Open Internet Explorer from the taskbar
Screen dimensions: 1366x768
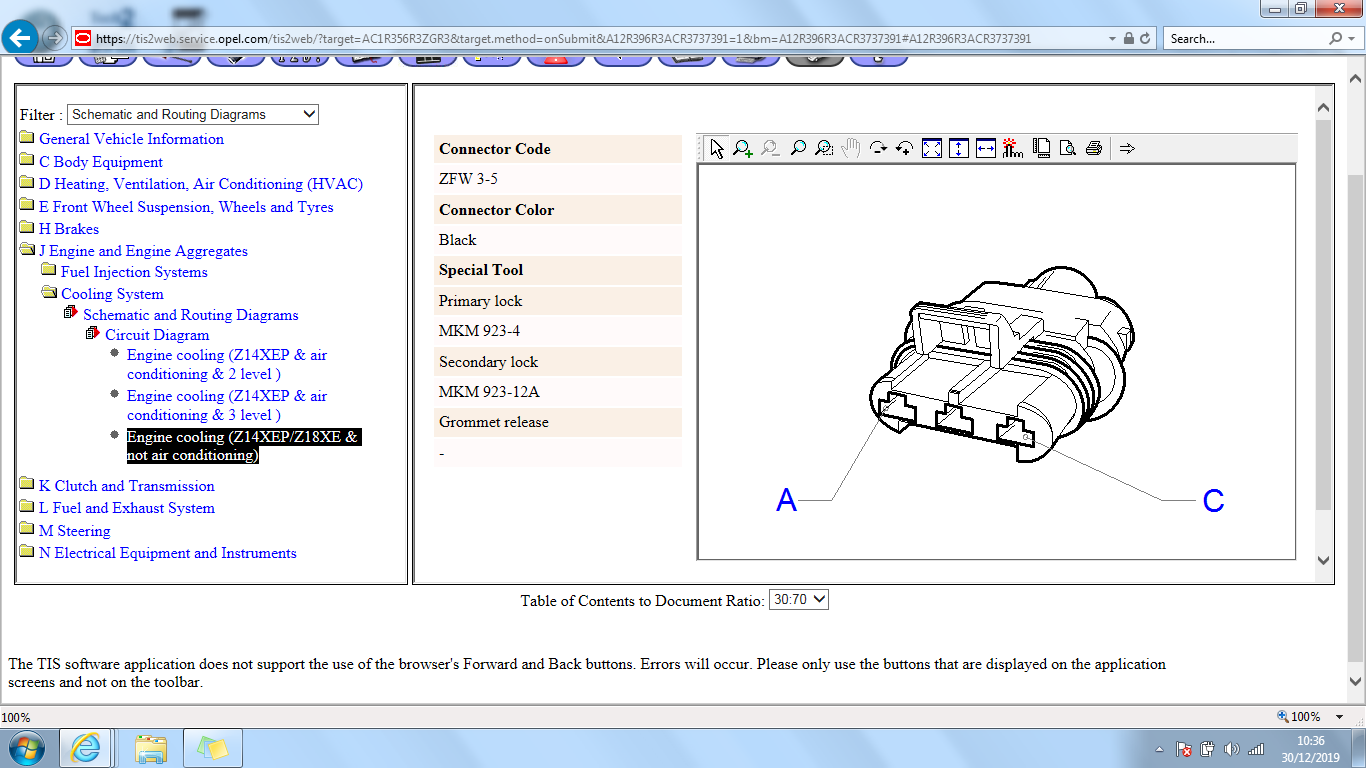click(86, 748)
